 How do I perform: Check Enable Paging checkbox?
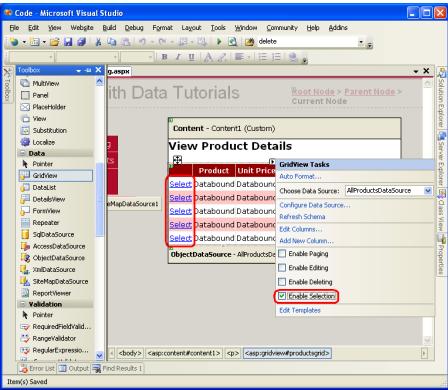pyautogui.click(x=282, y=254)
